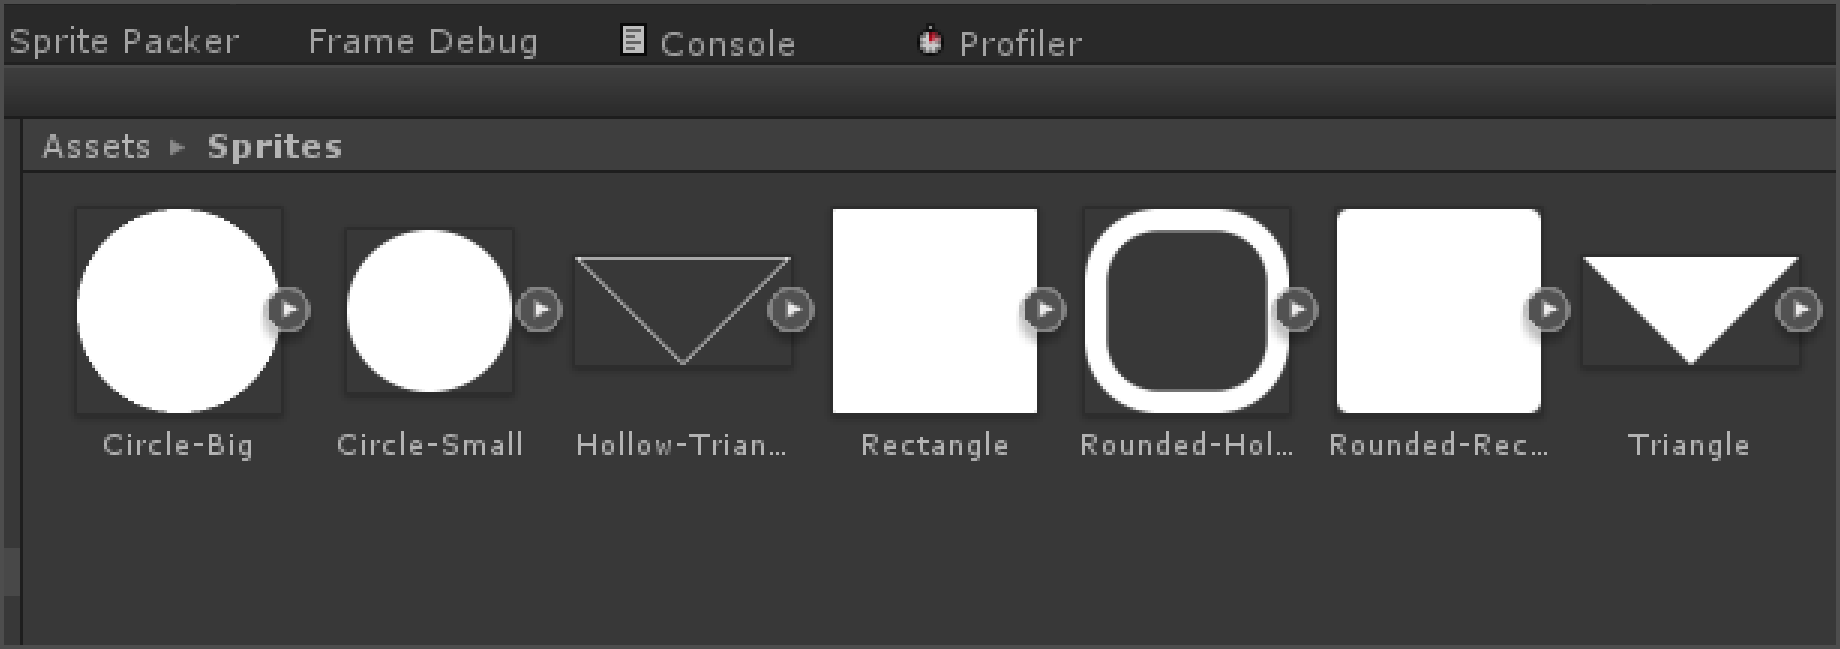Expand Rounded-Rectangle sub-assets arrow
Image resolution: width=1840 pixels, height=649 pixels.
click(x=1548, y=310)
